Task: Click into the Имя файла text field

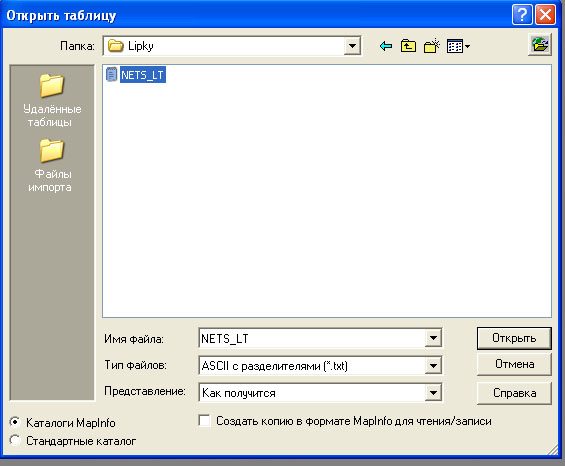Action: 312,338
